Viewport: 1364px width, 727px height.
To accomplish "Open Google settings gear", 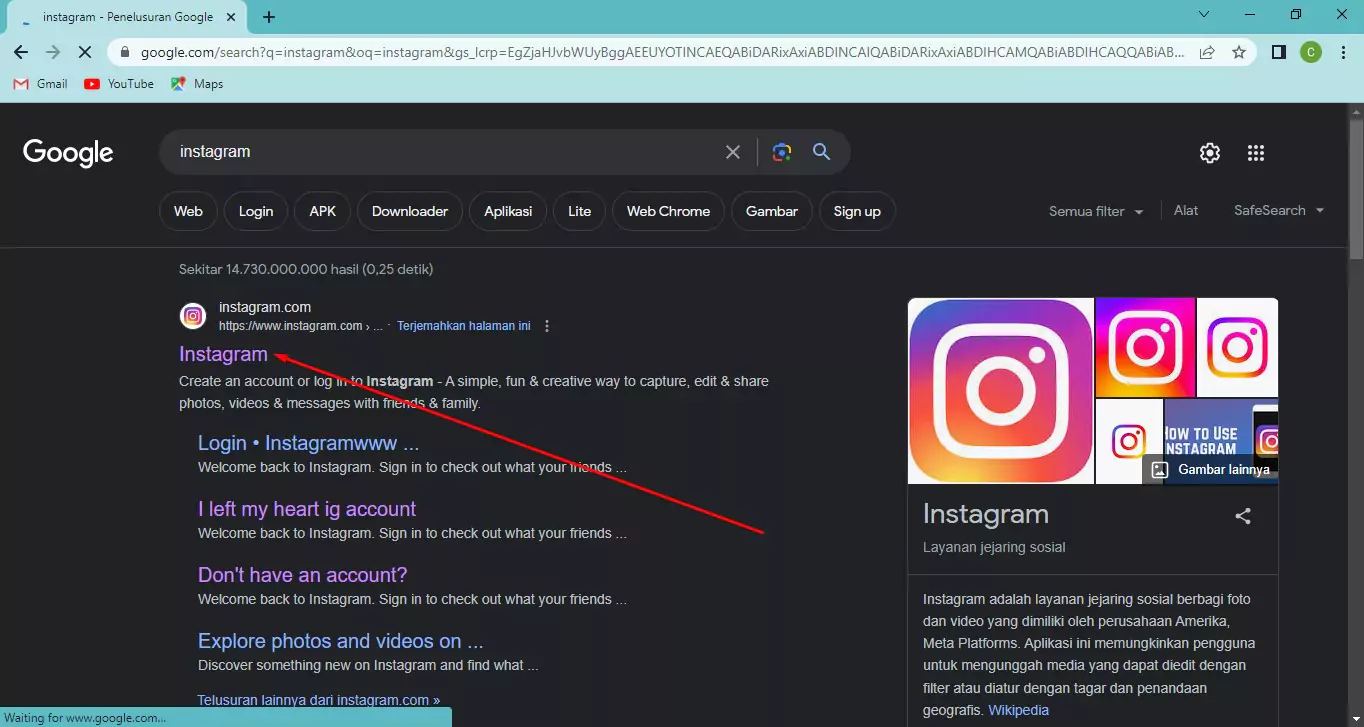I will click(x=1210, y=153).
